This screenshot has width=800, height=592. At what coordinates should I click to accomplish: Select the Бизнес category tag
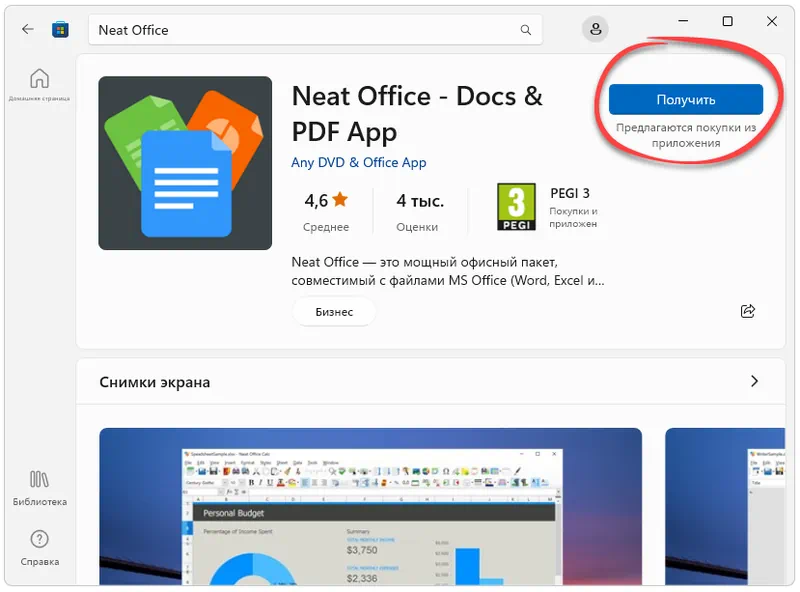pos(334,312)
